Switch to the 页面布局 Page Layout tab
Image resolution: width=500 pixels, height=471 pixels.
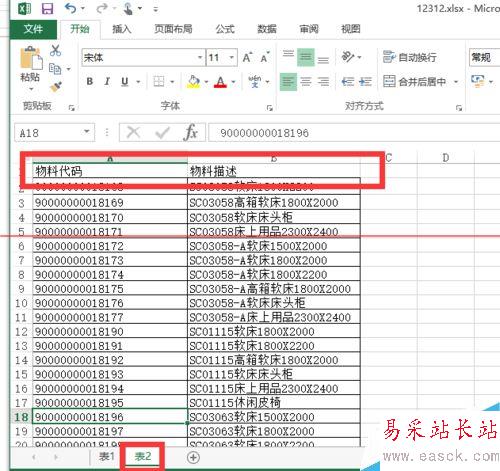[173, 29]
